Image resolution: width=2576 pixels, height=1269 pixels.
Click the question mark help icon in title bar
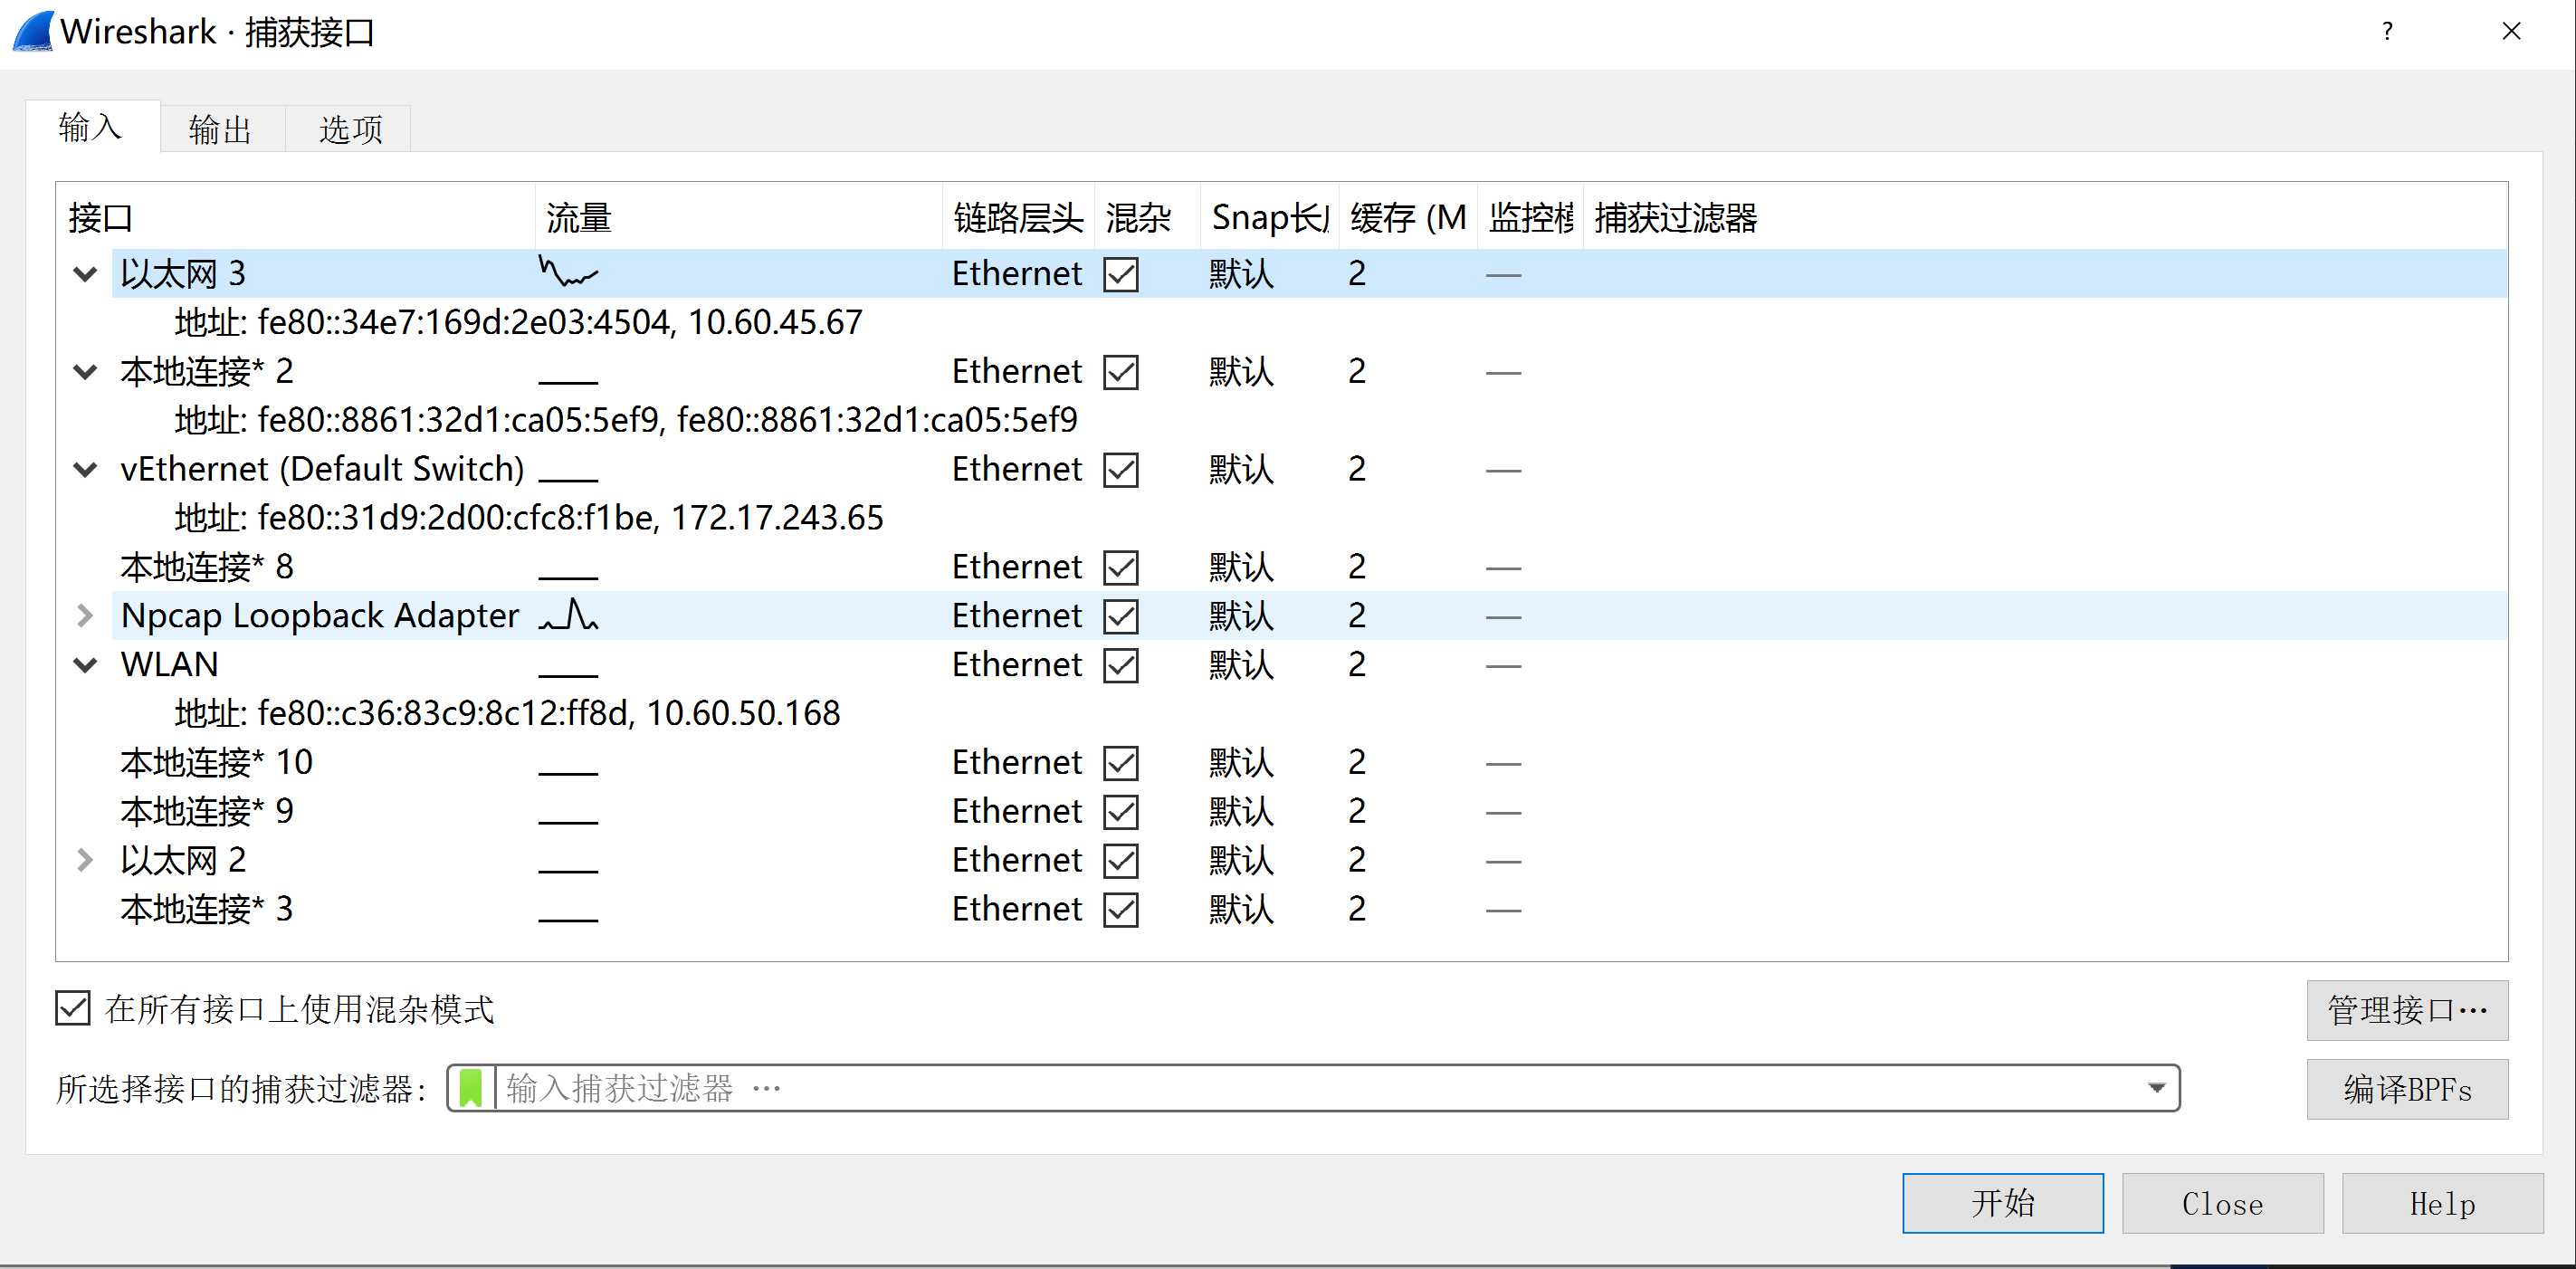2387,31
